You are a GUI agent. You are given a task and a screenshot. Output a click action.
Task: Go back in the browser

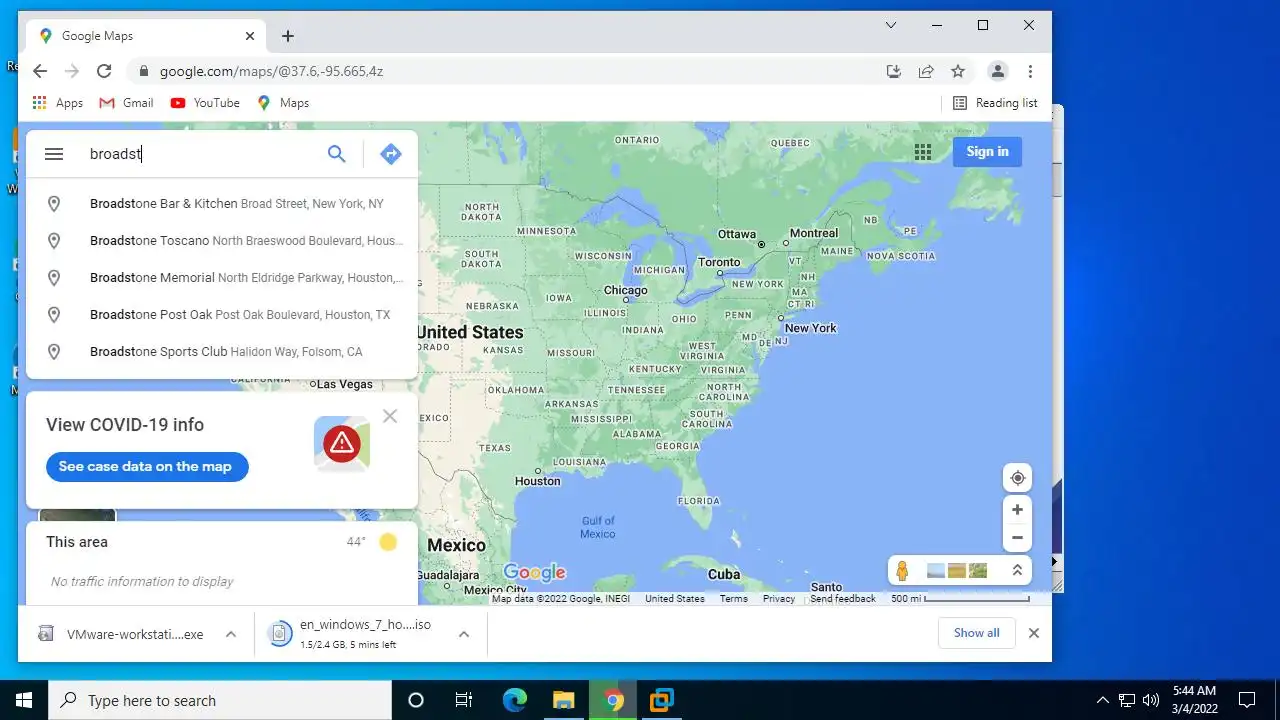pyautogui.click(x=40, y=71)
